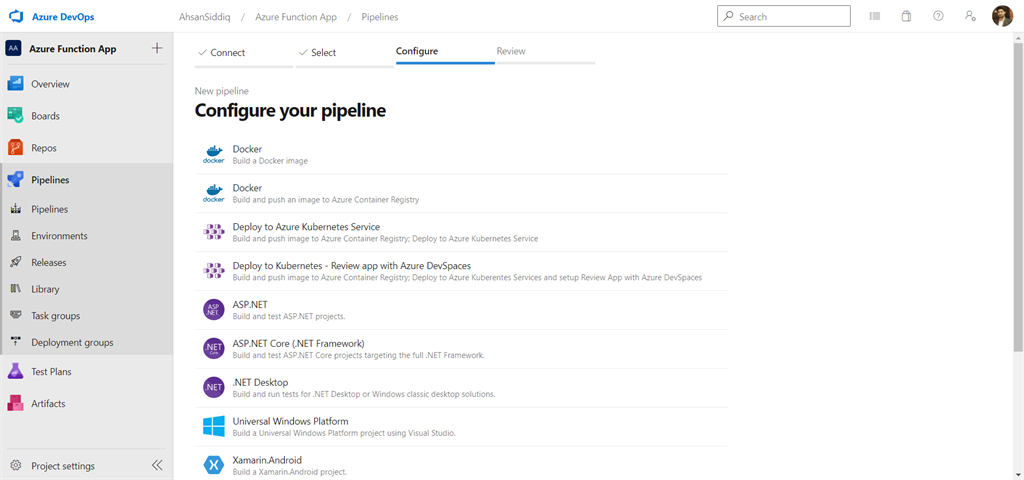1024x480 pixels.
Task: Open the Task groups icon
Action: [16, 315]
